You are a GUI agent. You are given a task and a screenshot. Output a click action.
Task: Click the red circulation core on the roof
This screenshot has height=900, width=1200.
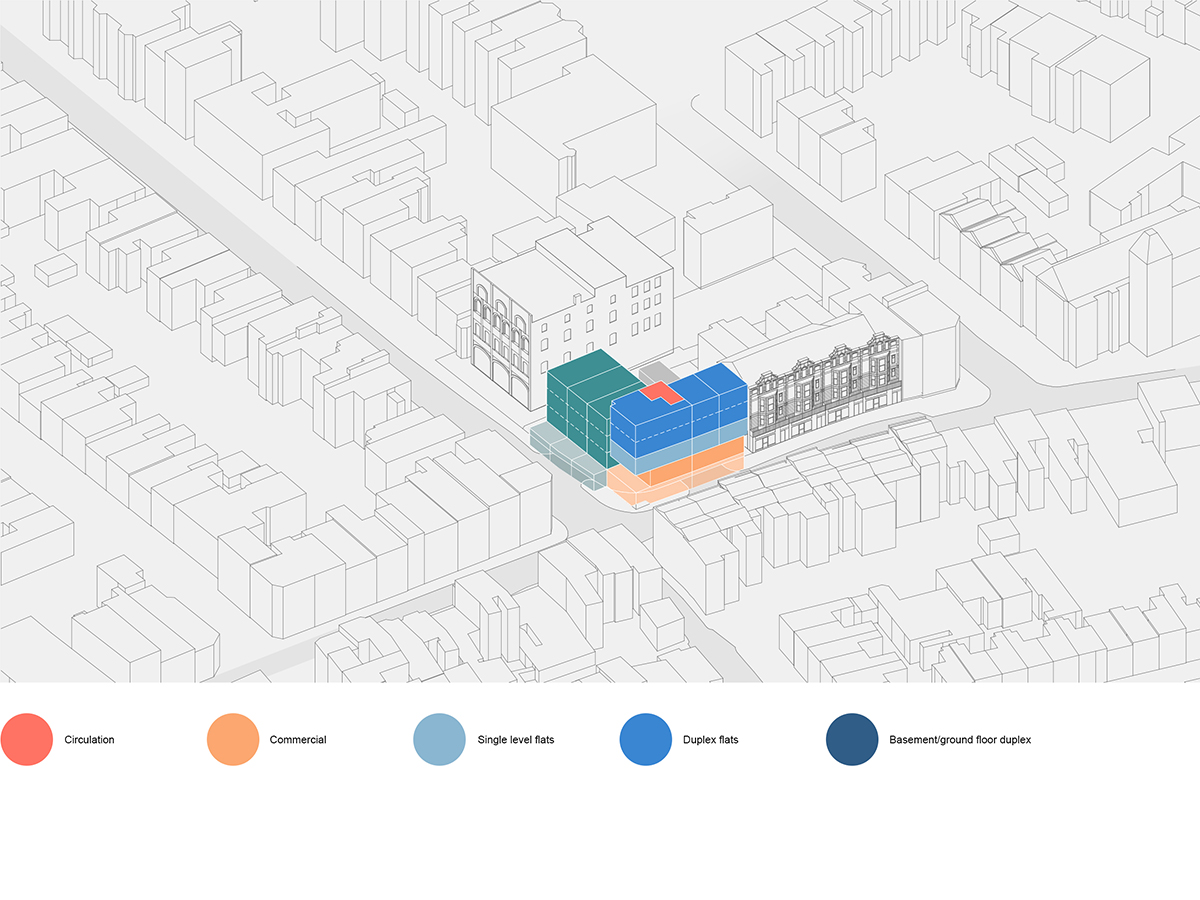[x=661, y=392]
